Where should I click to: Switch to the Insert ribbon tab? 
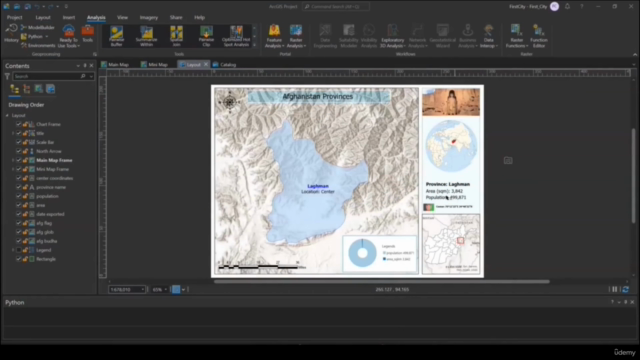(x=69, y=18)
